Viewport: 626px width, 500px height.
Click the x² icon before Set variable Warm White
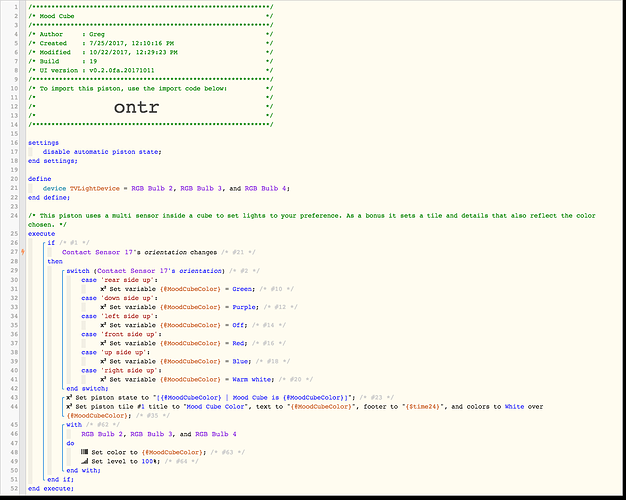[x=103, y=379]
